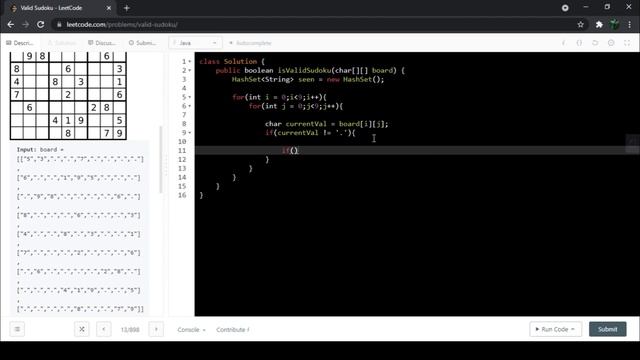The height and width of the screenshot is (360, 640).
Task: Click the browser media control icon
Action: [565, 8]
